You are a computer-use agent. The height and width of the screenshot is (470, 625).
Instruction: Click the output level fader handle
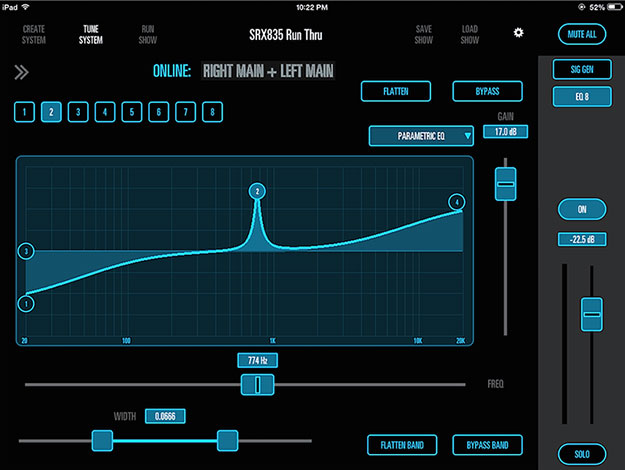pyautogui.click(x=592, y=314)
